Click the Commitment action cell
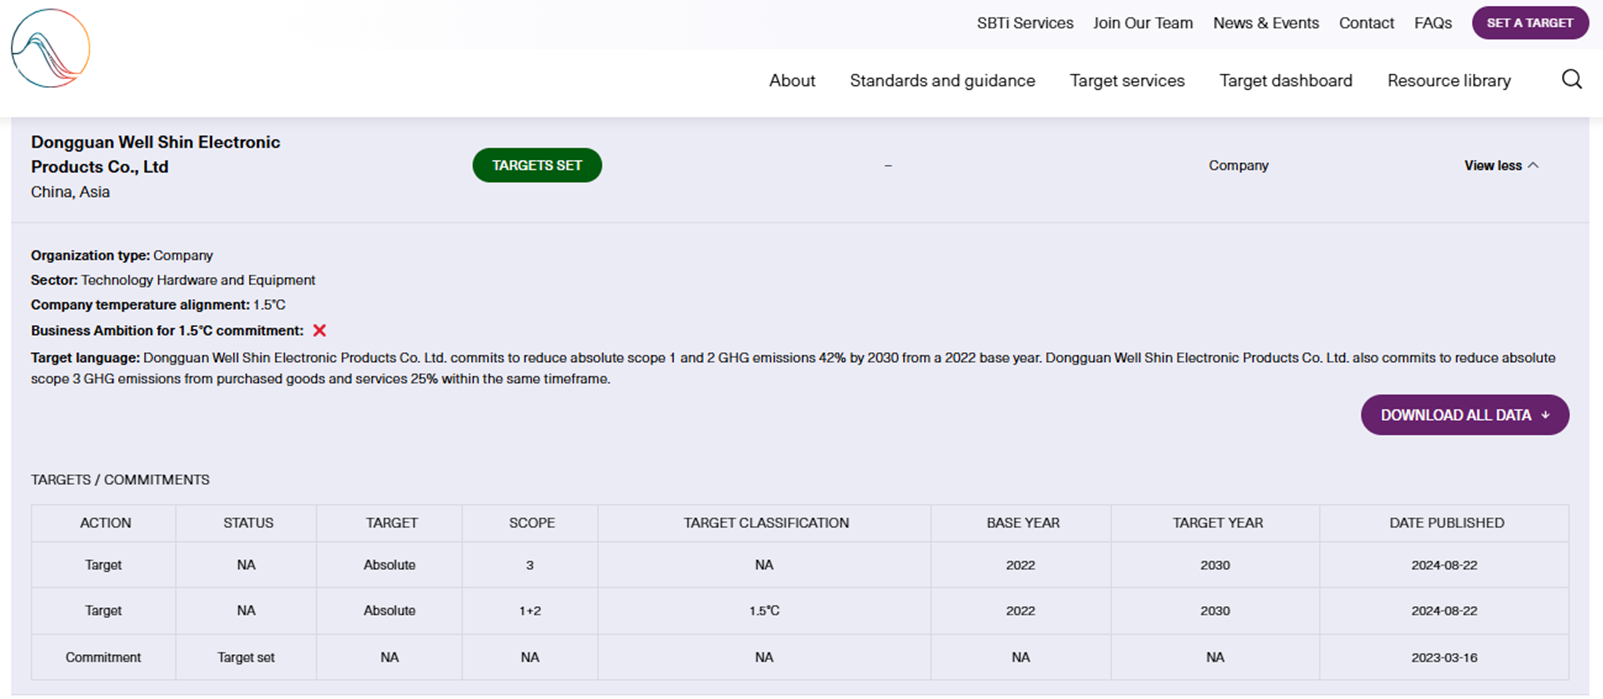 pyautogui.click(x=103, y=658)
